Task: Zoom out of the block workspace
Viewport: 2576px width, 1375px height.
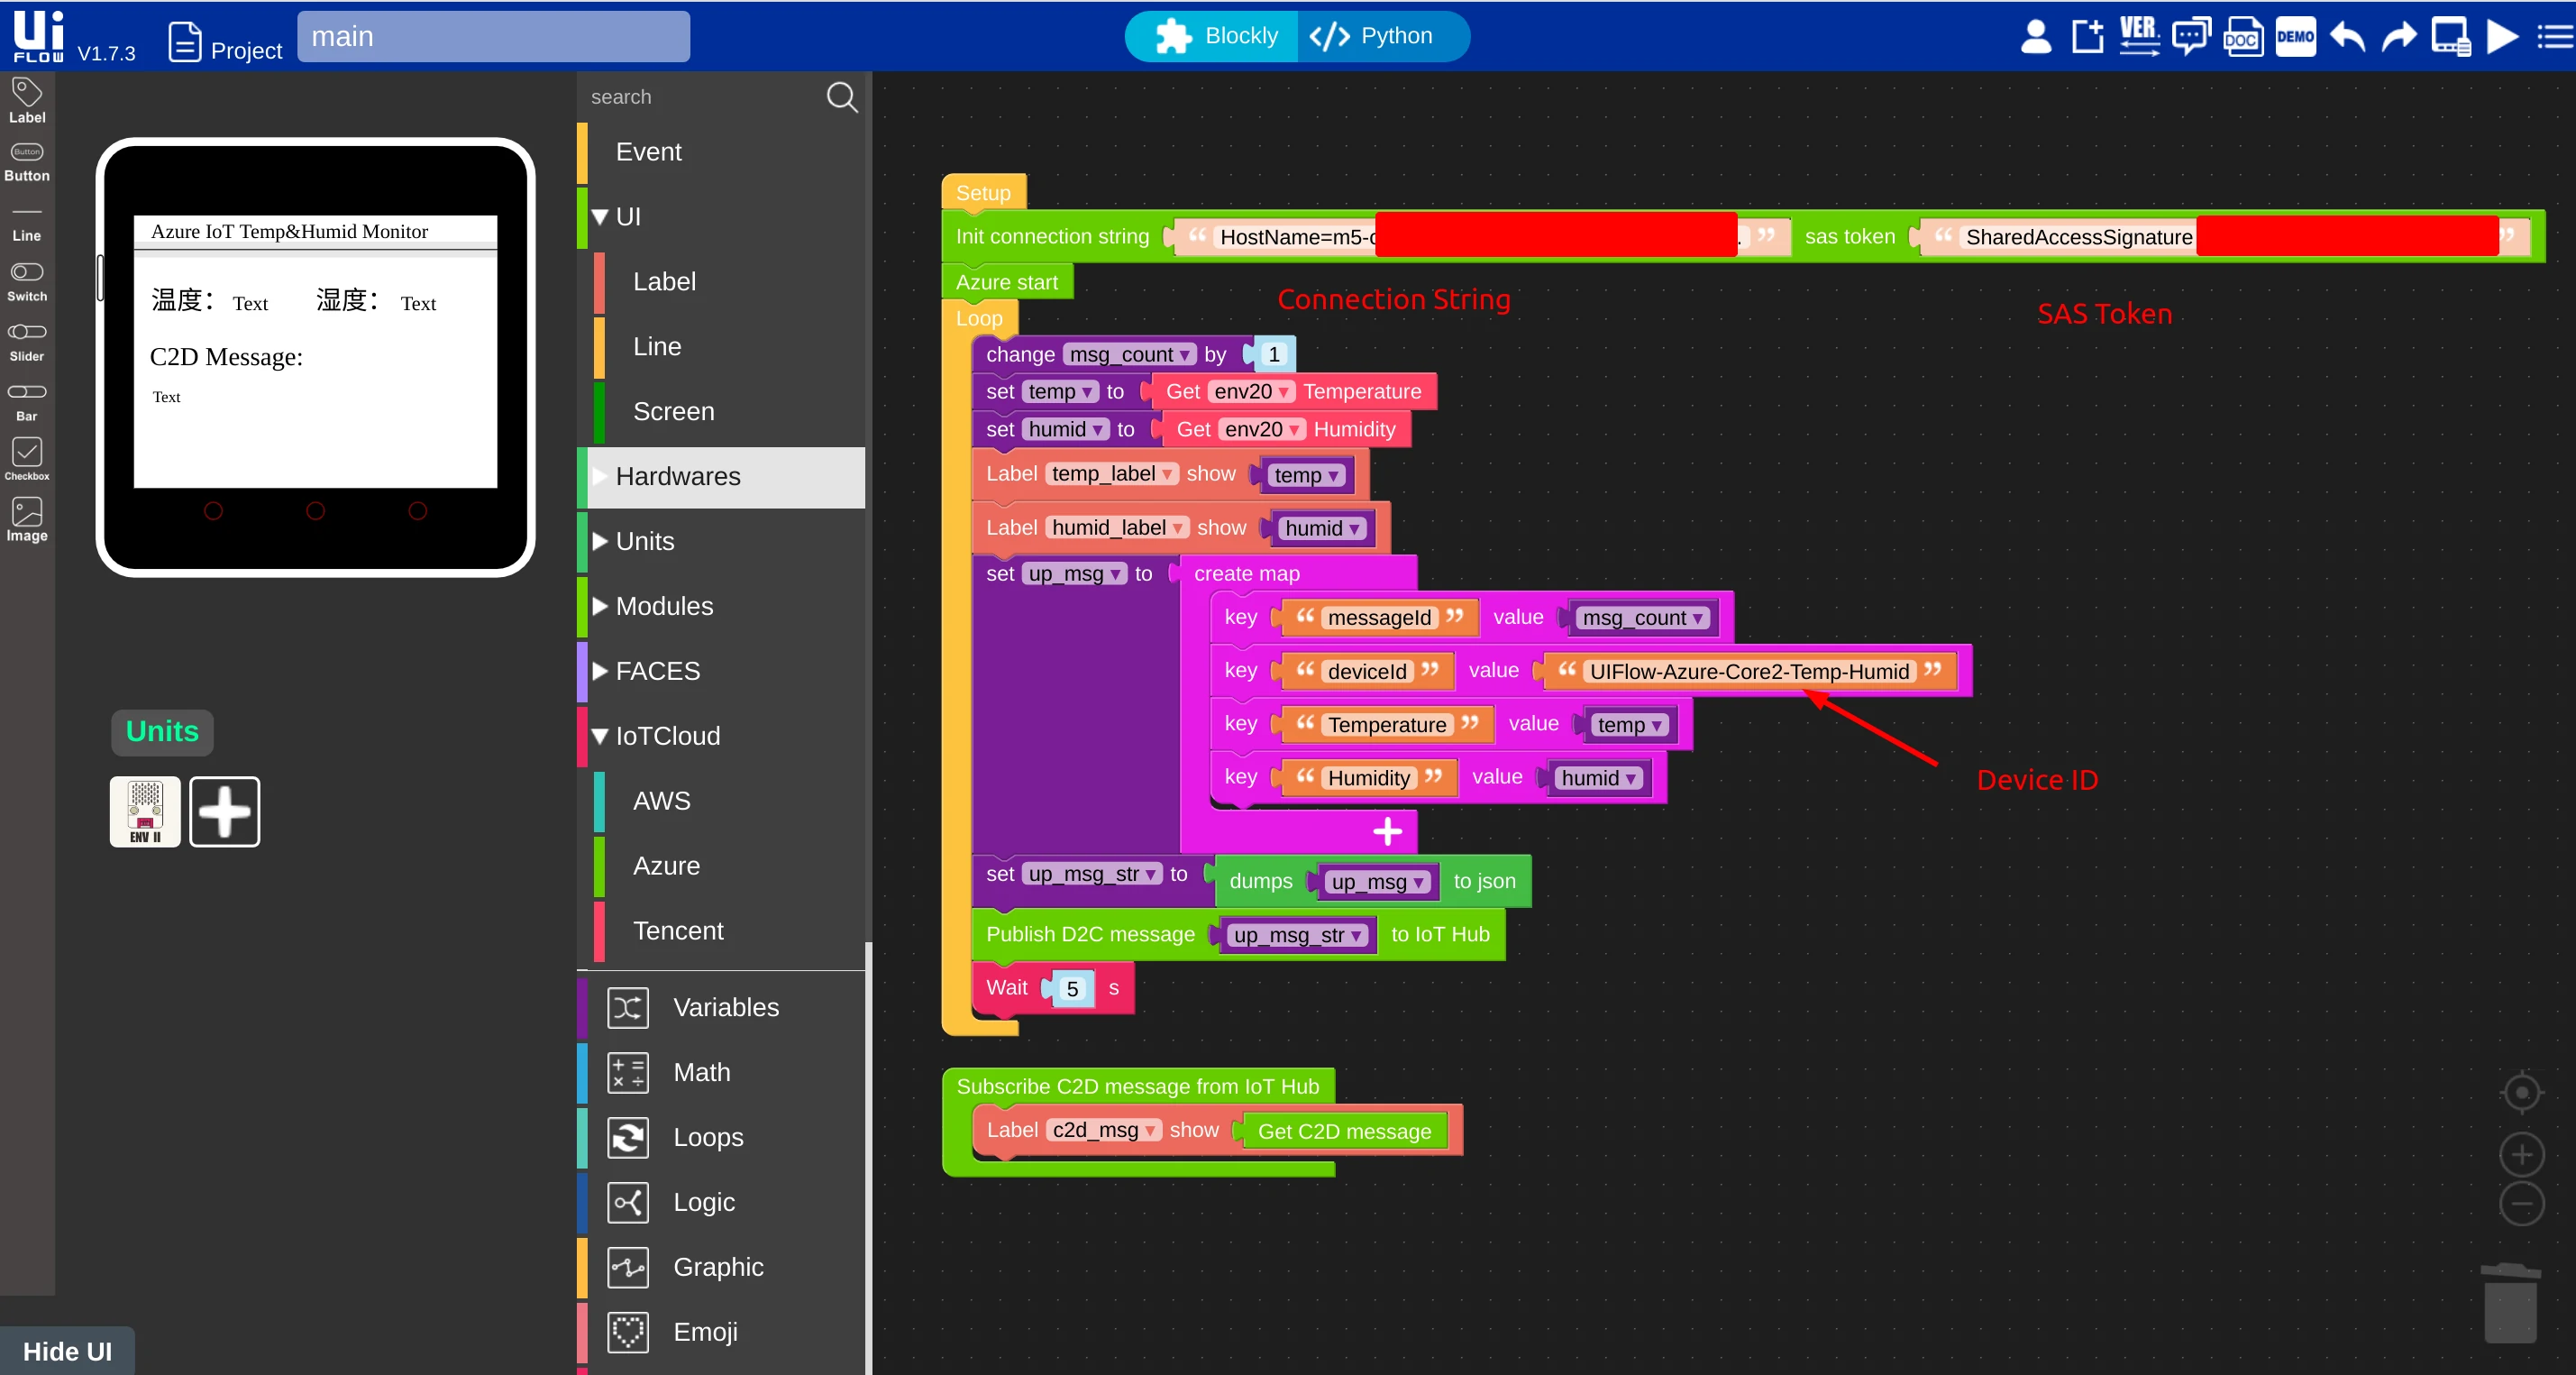Action: click(2521, 1203)
